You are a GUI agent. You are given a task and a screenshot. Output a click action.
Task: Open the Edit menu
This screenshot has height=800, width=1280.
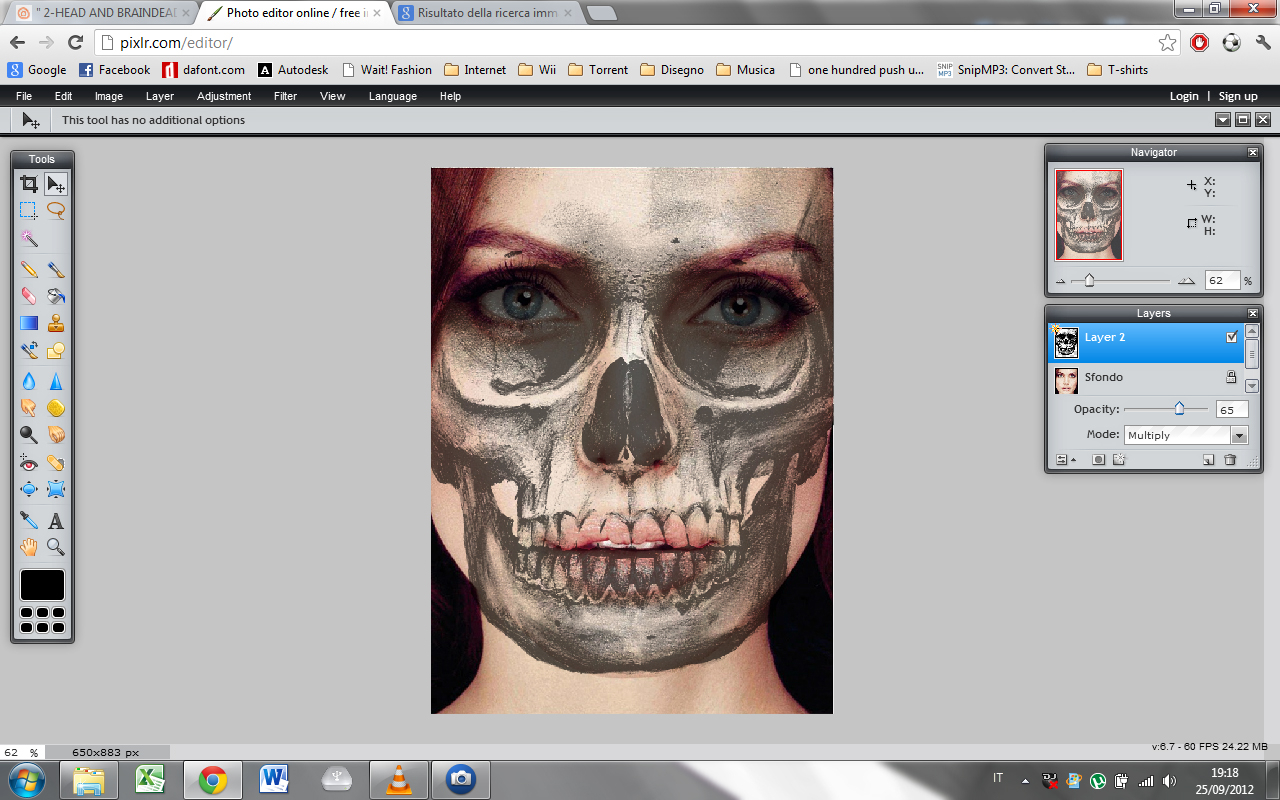pos(63,96)
